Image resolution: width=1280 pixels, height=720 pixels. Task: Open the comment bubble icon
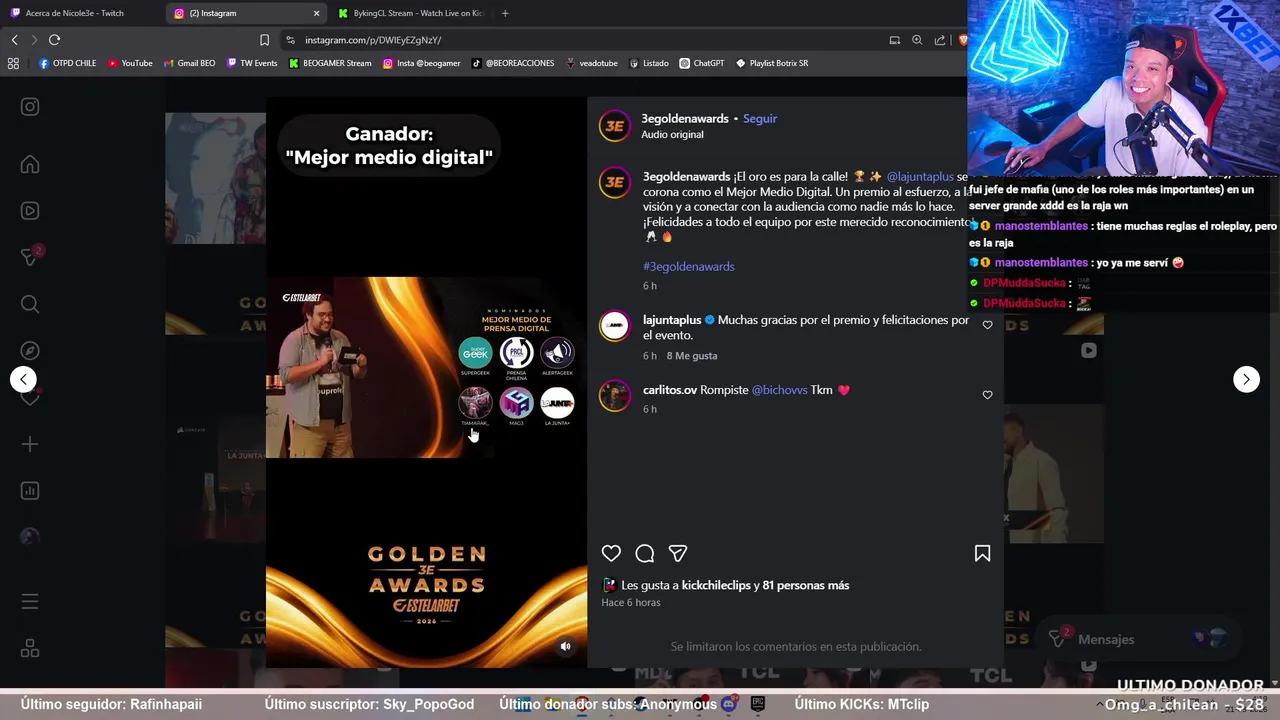645,553
